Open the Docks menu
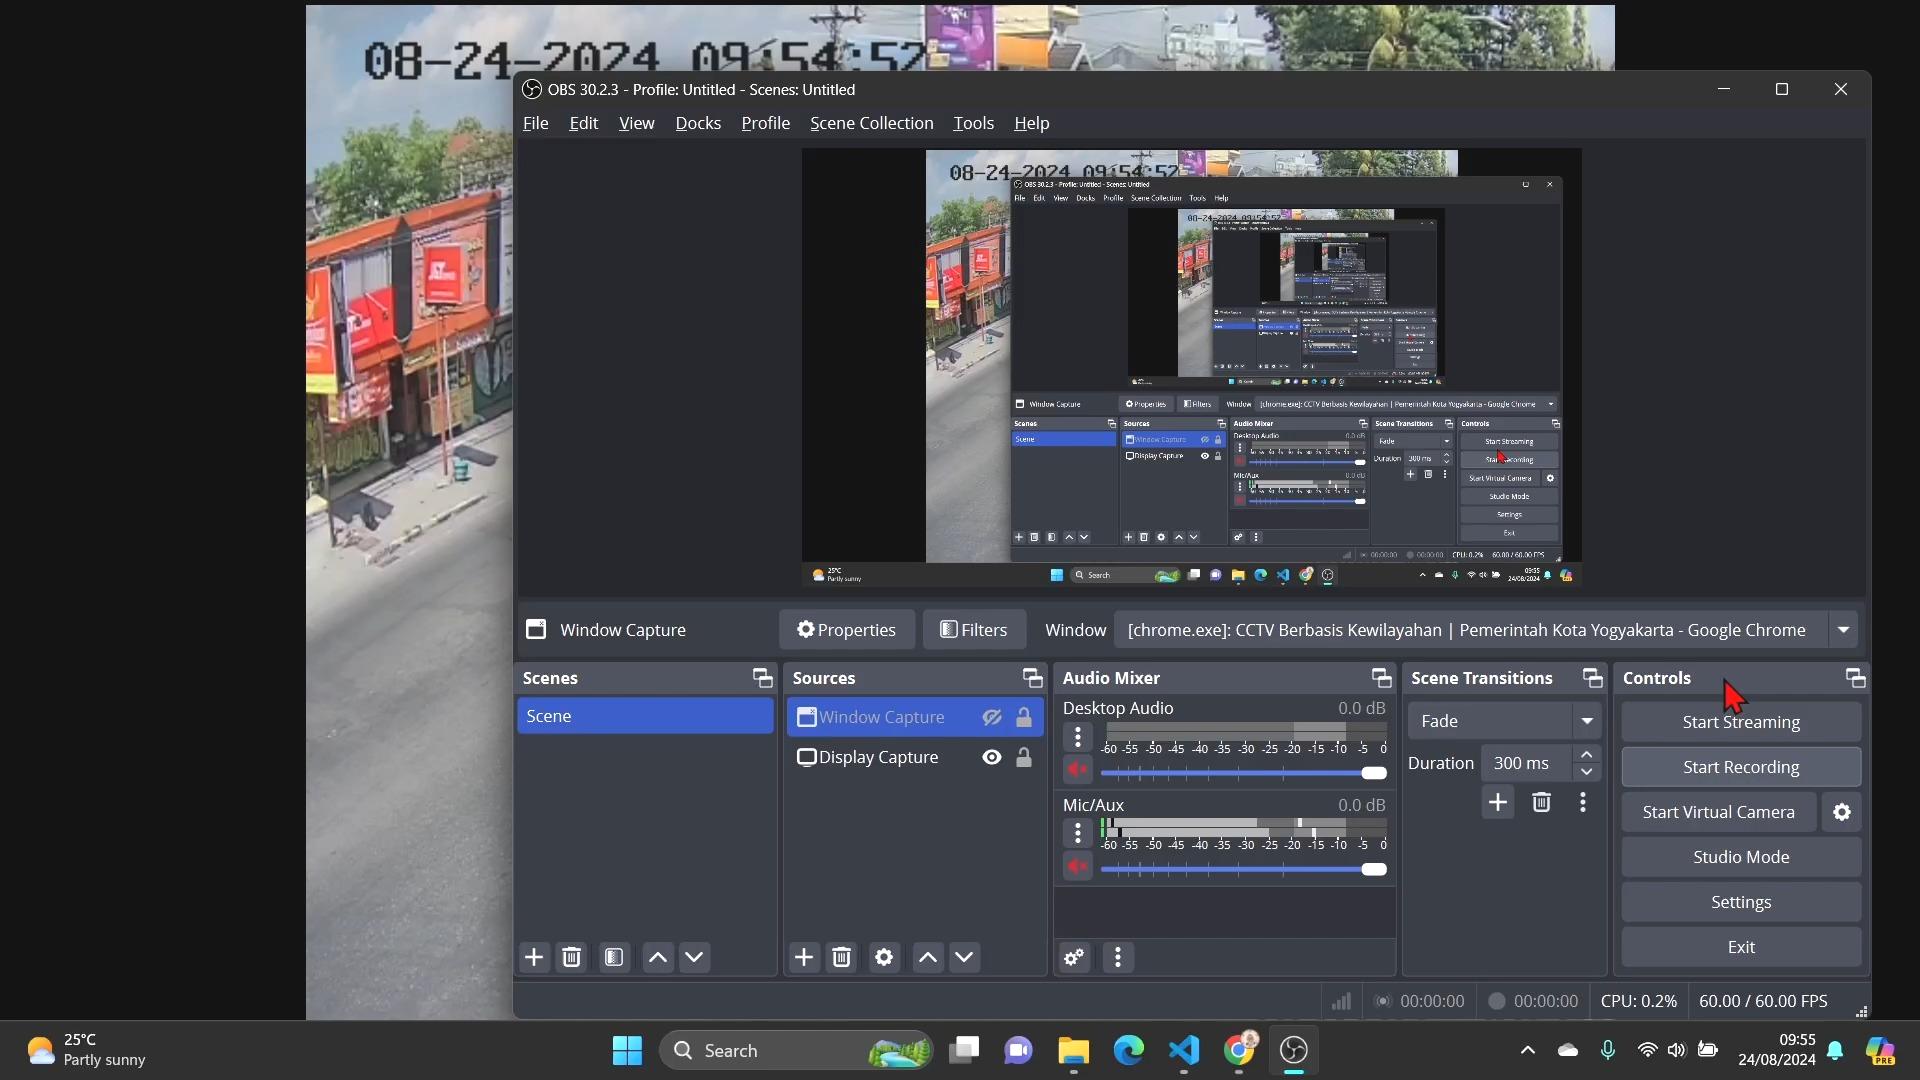Viewport: 1920px width, 1080px height. point(698,123)
